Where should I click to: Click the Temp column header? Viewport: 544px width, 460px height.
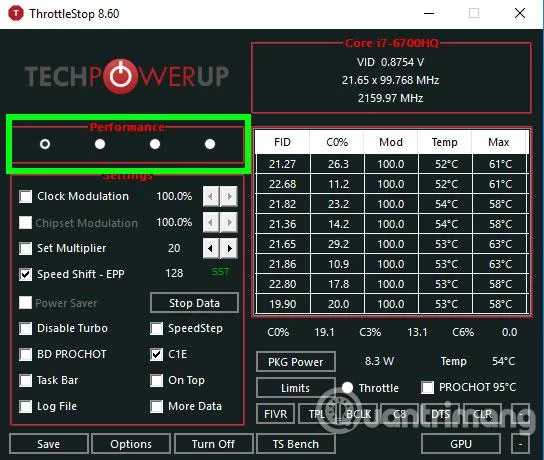point(445,142)
